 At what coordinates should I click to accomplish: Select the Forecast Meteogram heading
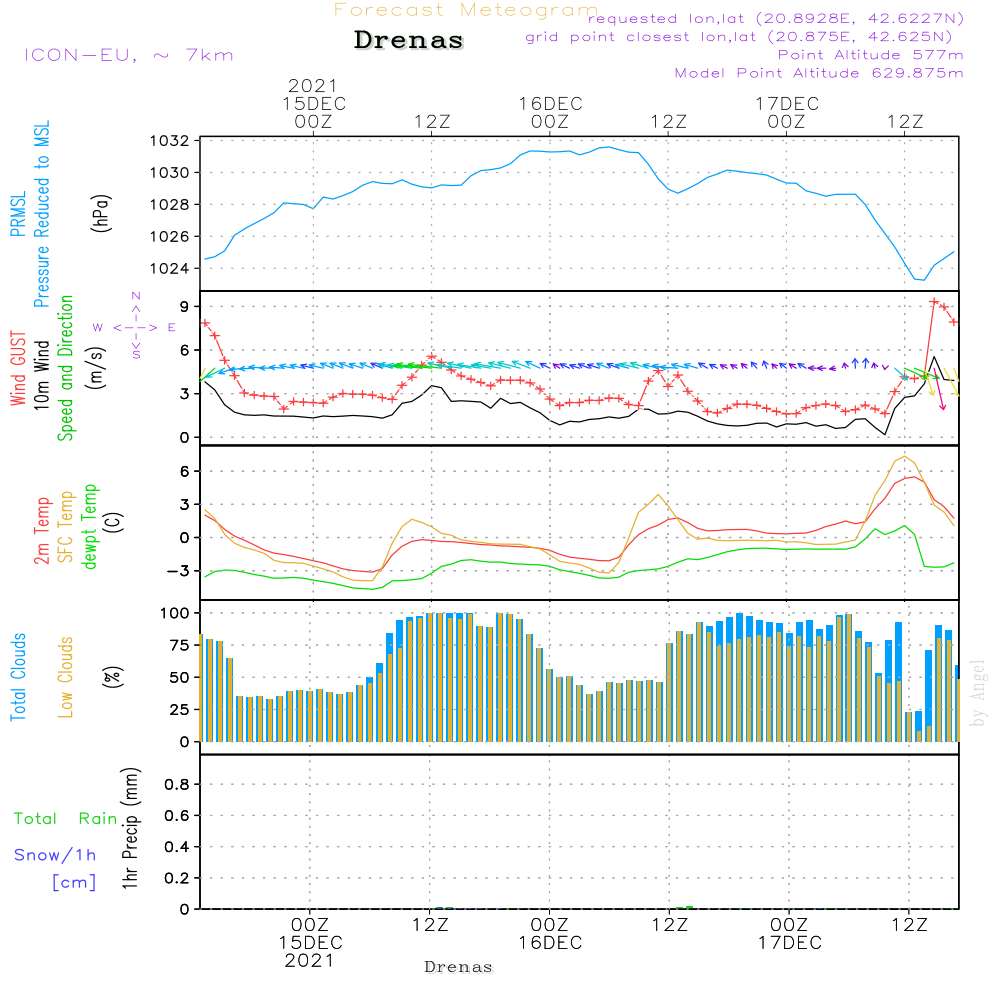pyautogui.click(x=466, y=10)
